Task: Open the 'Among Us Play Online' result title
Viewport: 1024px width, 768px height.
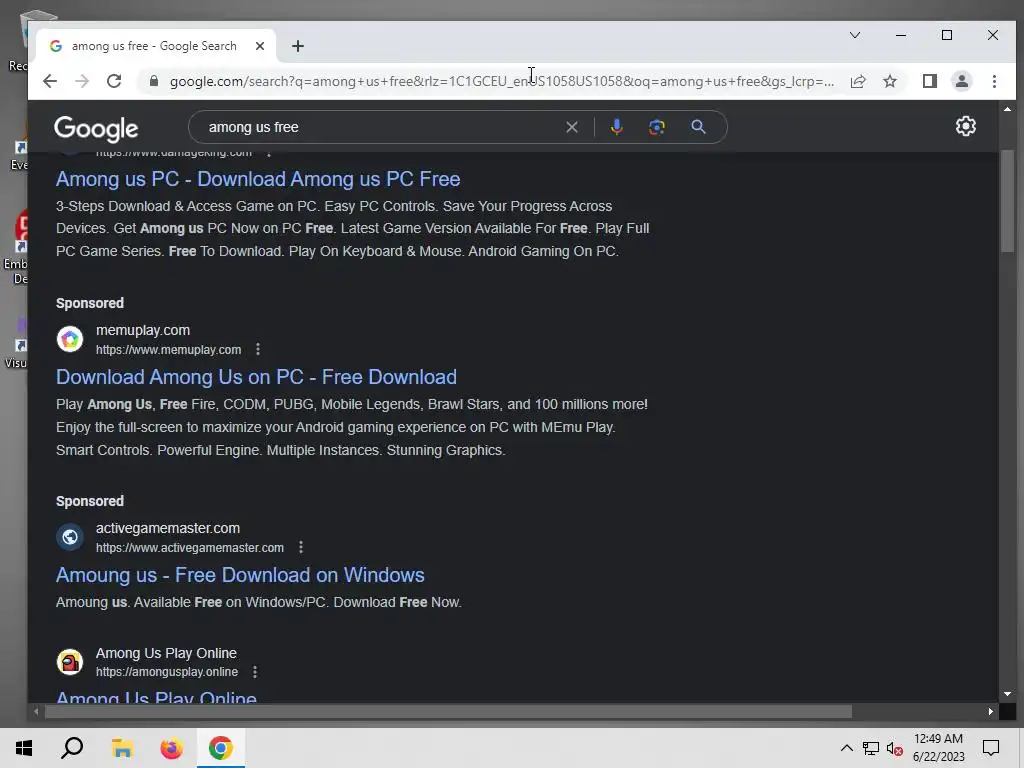Action: (156, 696)
